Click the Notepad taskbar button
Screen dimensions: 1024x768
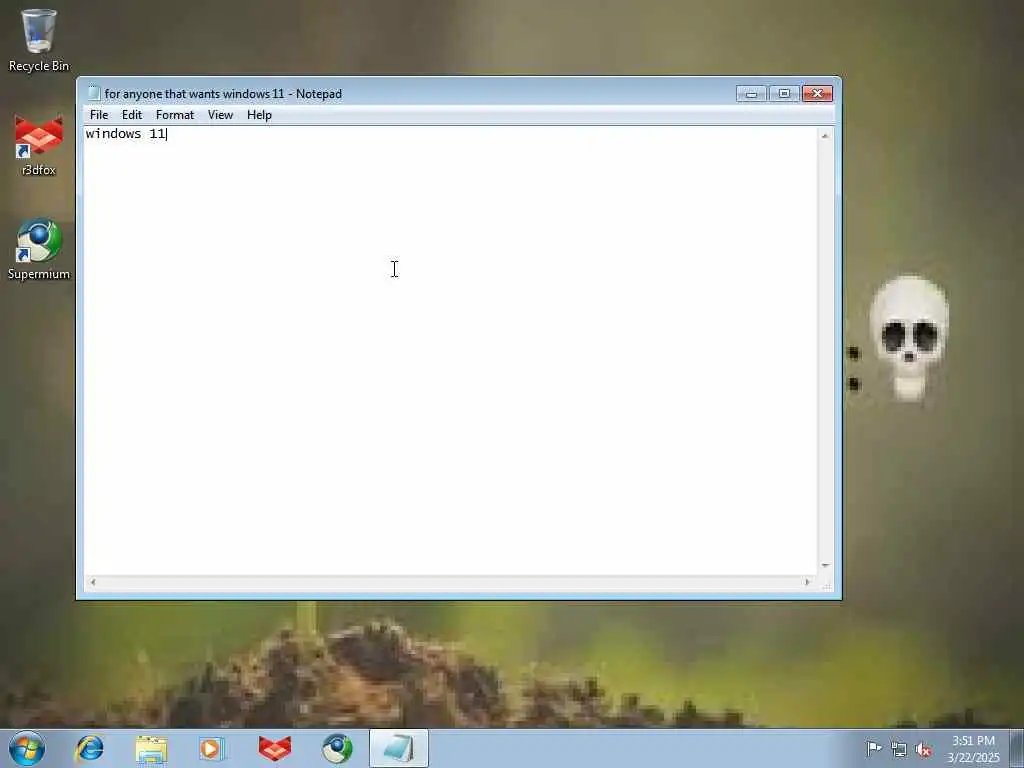click(398, 748)
